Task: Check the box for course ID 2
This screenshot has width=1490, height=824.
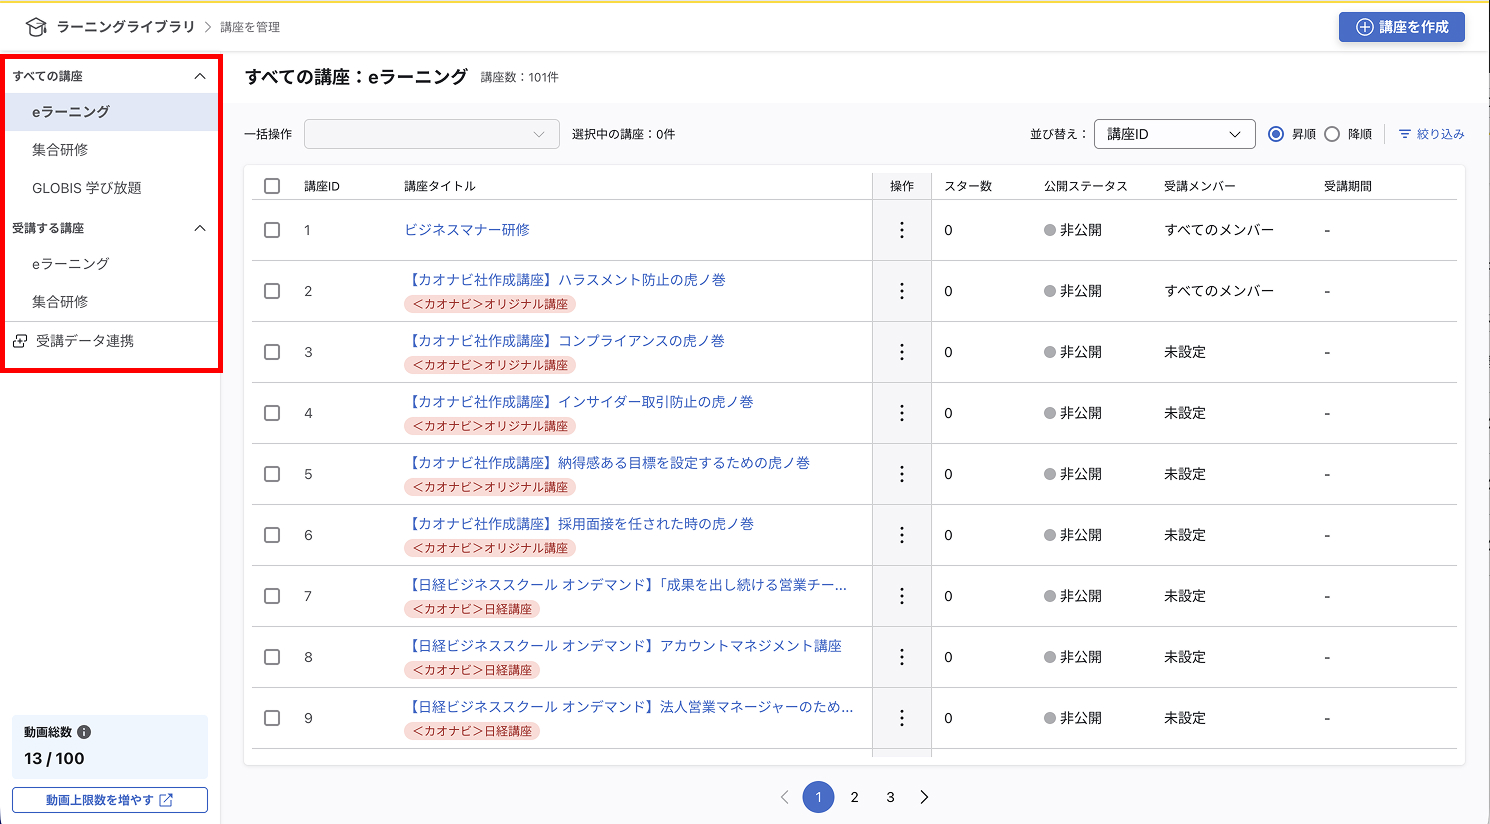Action: 272,291
